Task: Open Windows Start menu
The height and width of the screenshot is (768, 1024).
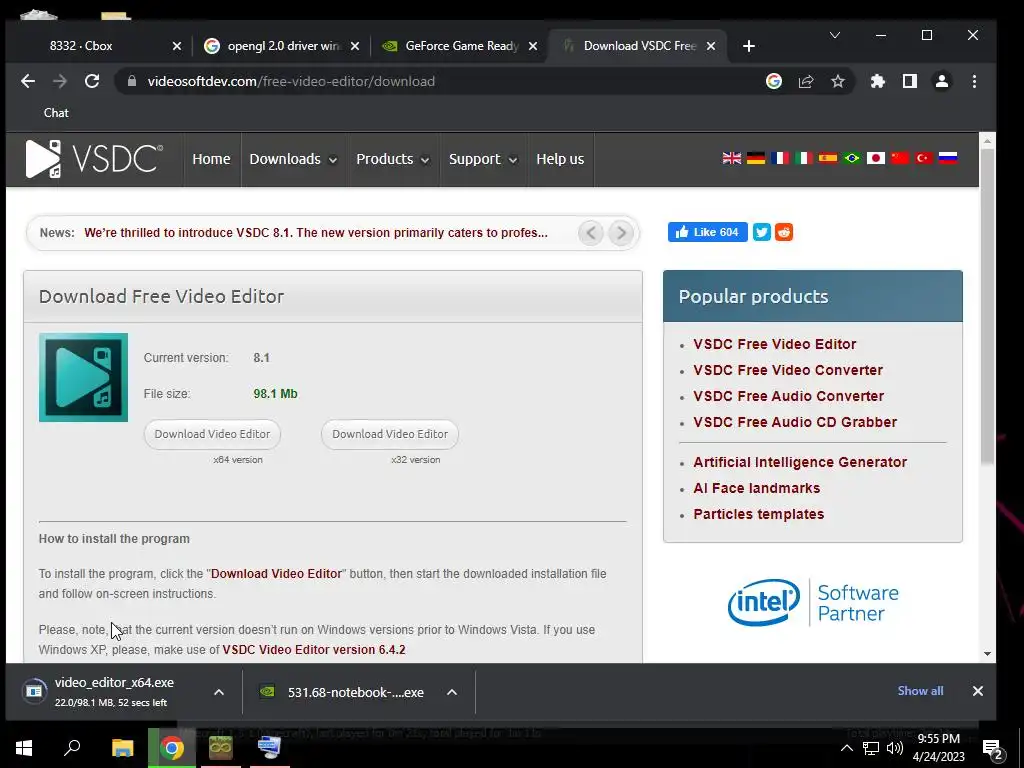Action: 24,748
